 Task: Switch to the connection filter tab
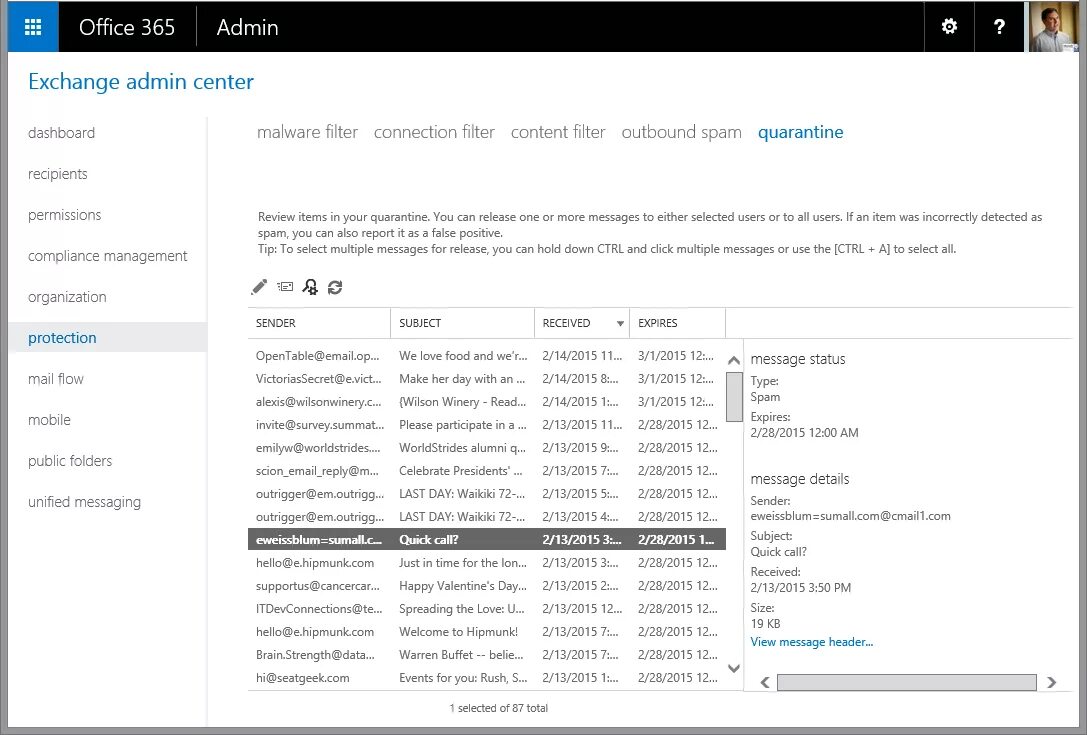434,132
